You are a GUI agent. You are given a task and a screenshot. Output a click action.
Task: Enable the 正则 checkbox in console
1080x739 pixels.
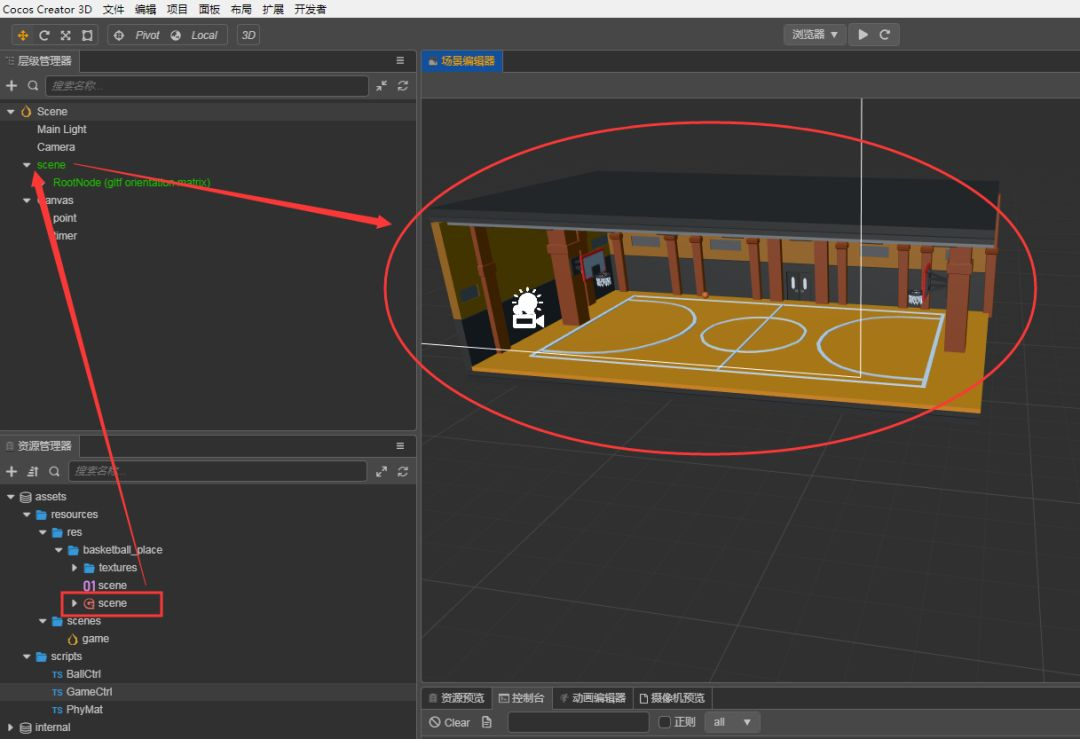click(x=664, y=722)
